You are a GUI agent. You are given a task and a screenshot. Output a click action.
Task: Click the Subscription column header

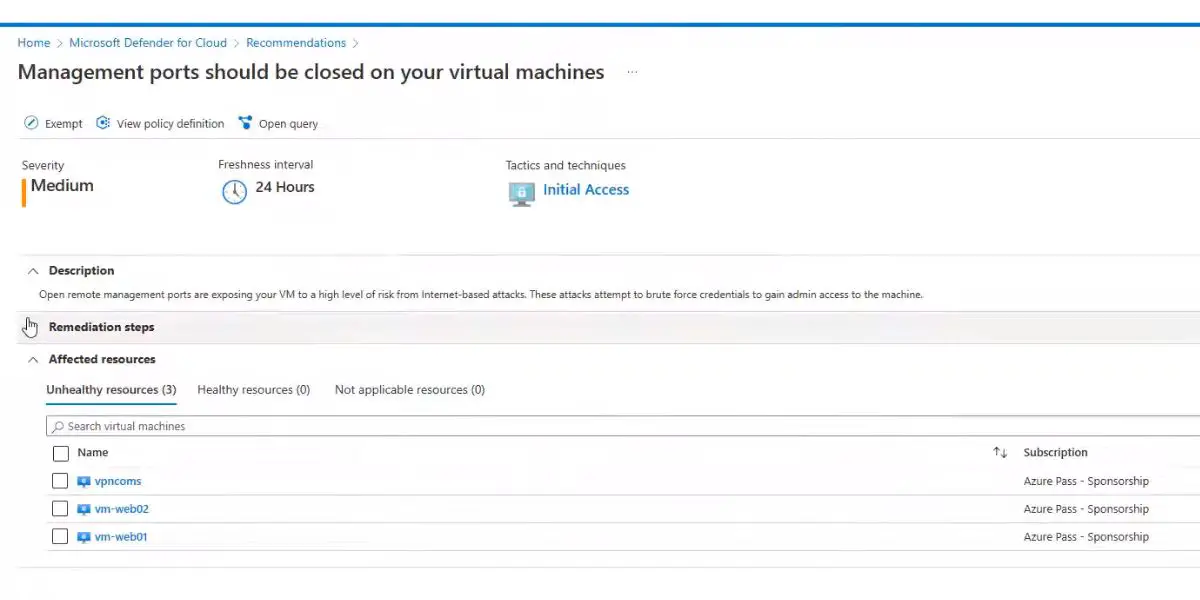[x=1055, y=452]
